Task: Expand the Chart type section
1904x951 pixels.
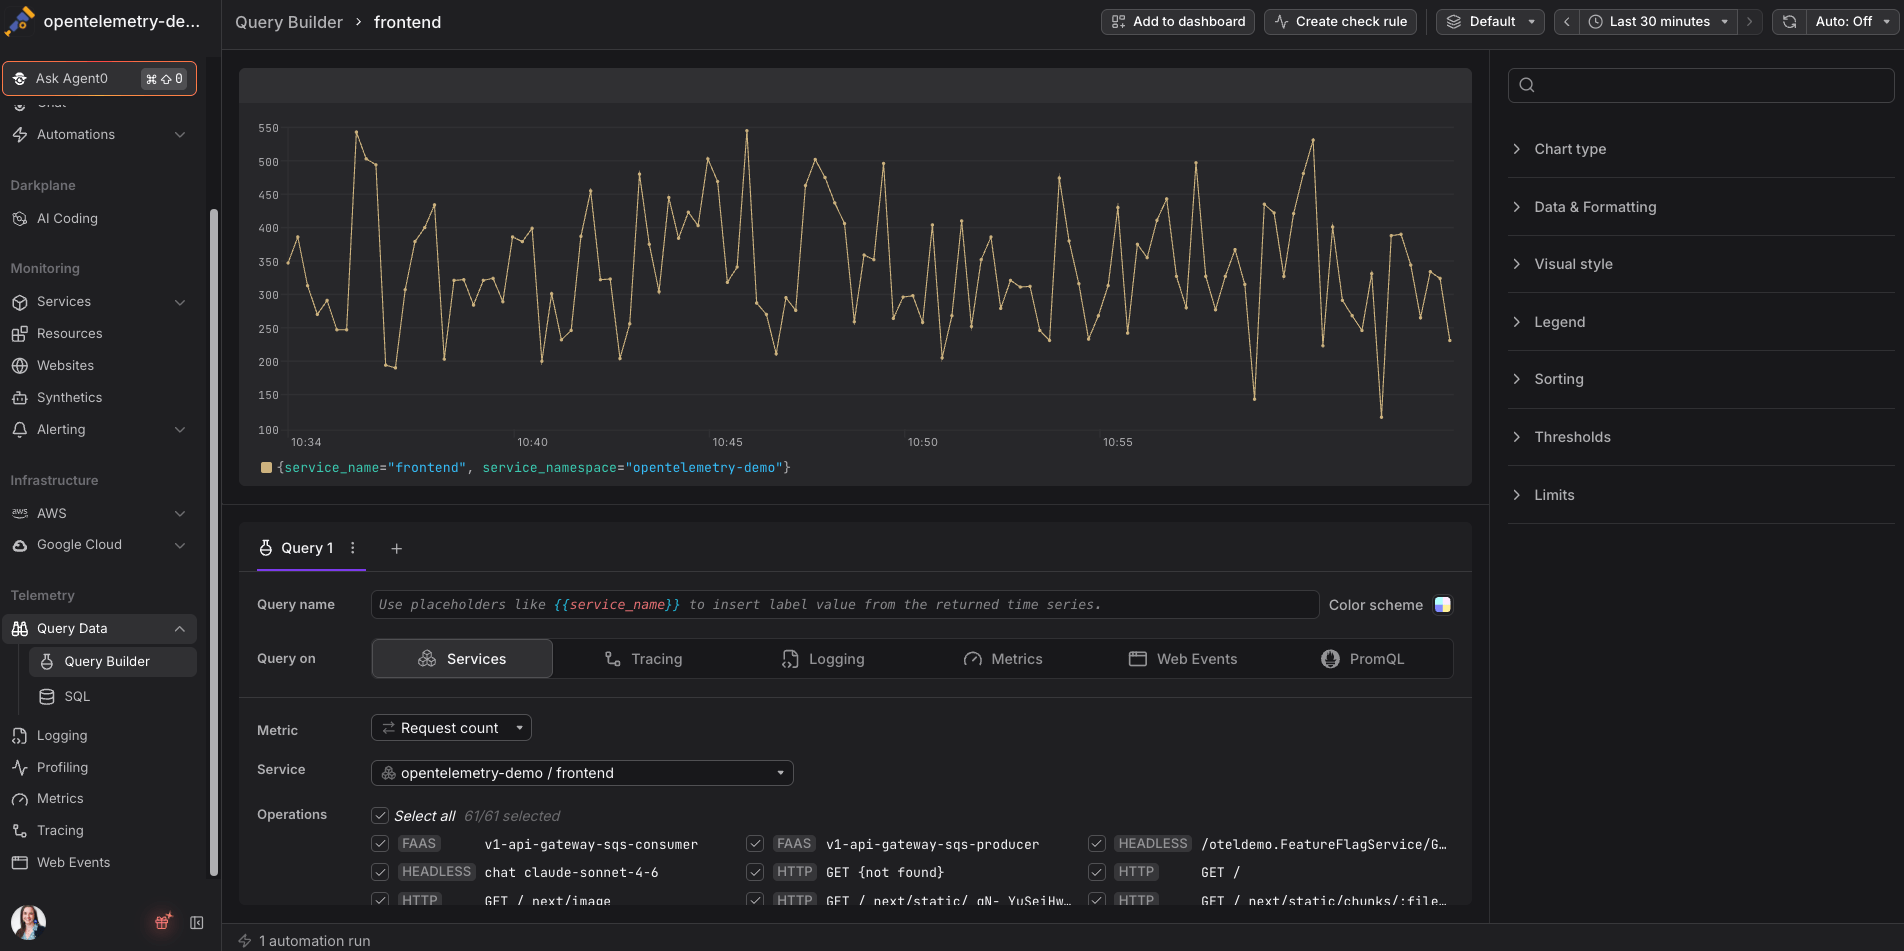Action: click(1701, 149)
